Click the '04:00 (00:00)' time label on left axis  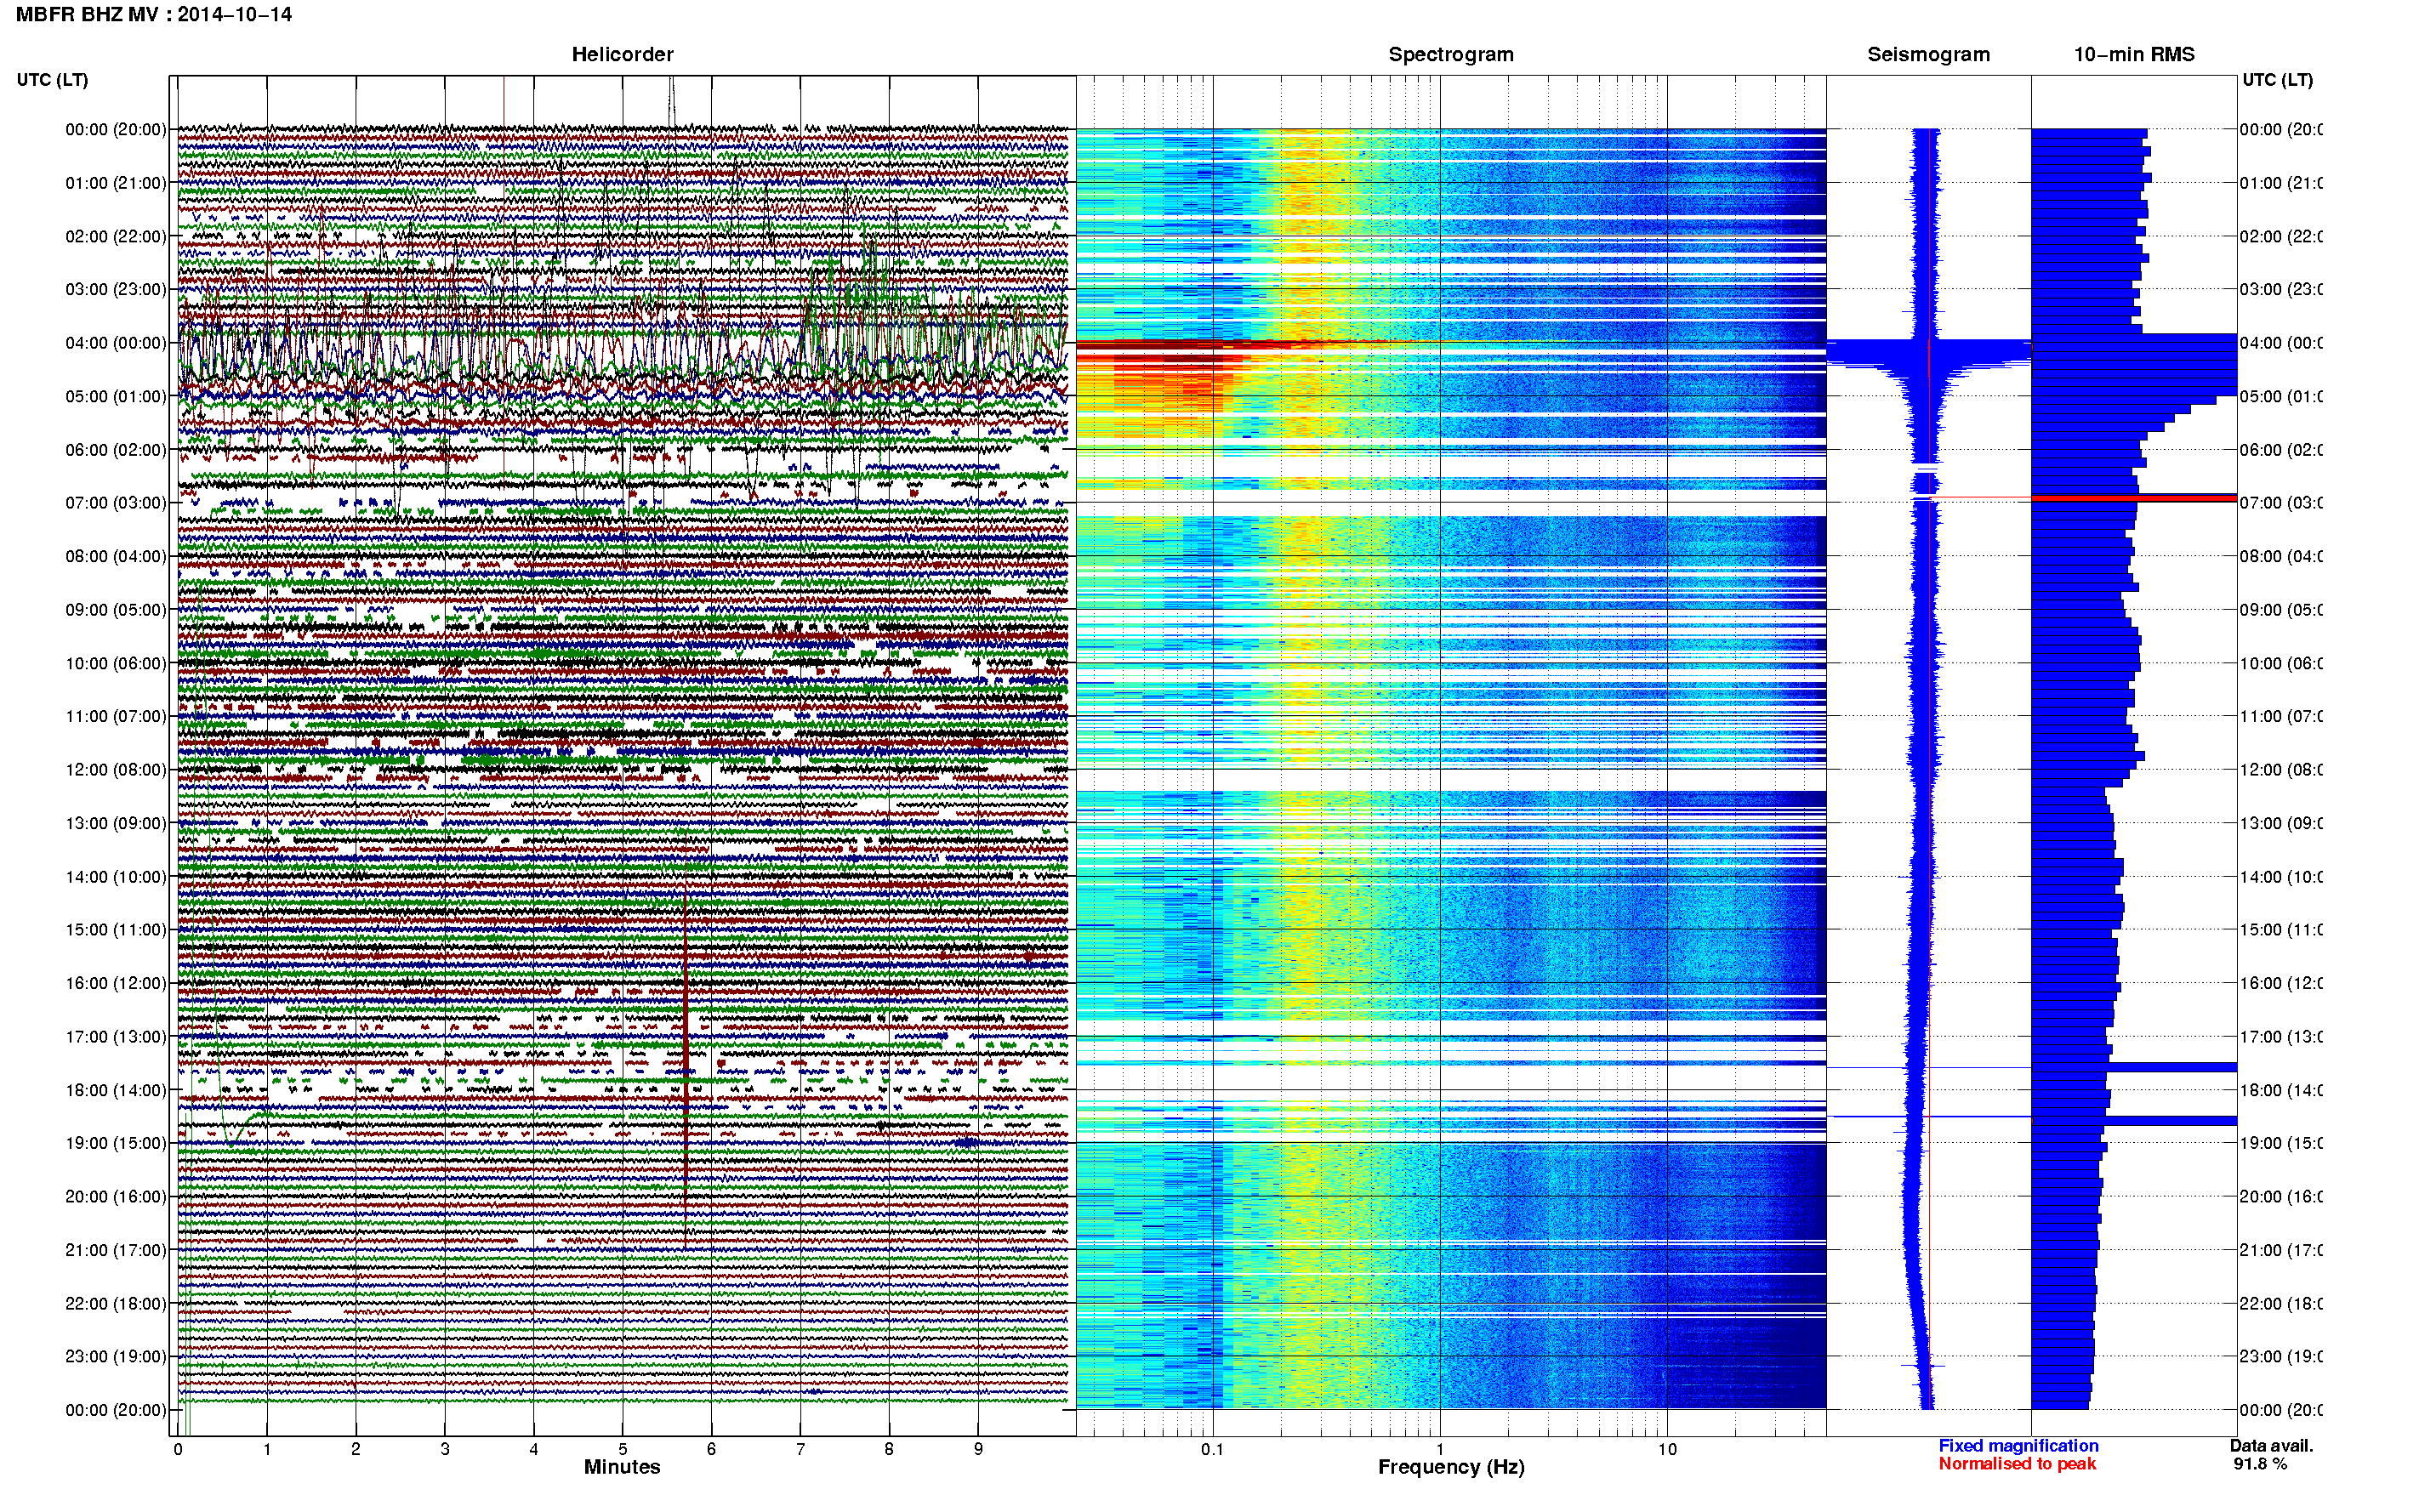[116, 343]
